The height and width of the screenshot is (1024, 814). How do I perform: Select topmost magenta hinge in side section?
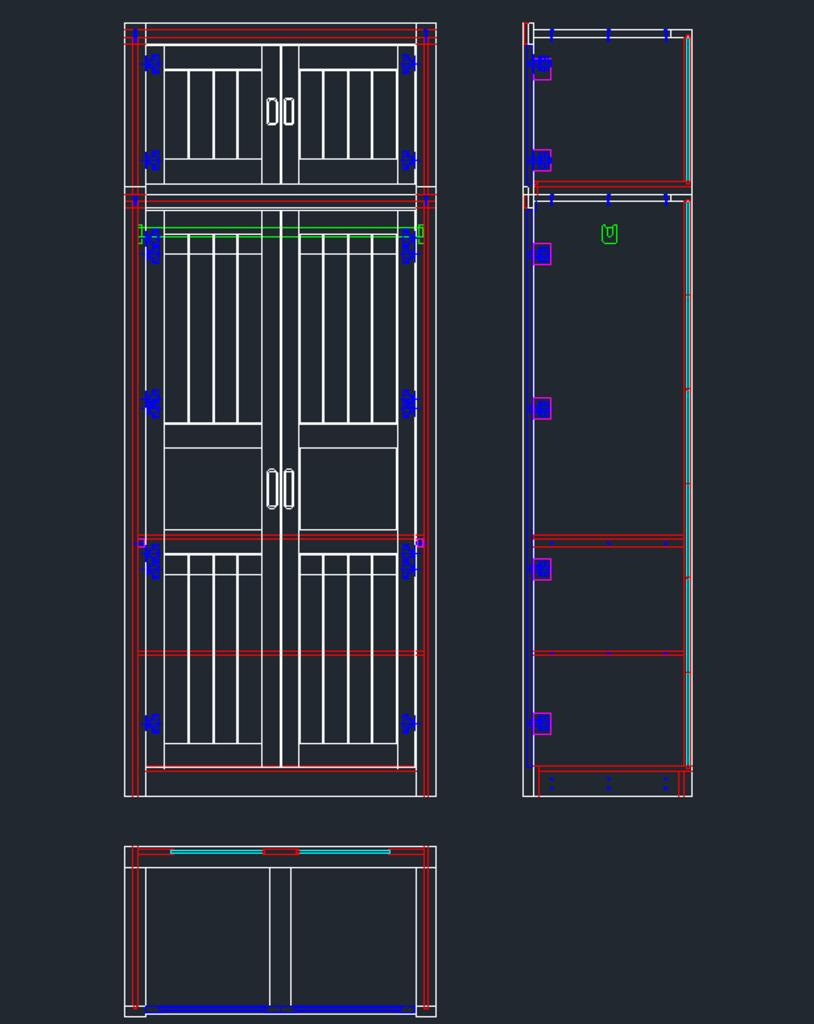[541, 68]
